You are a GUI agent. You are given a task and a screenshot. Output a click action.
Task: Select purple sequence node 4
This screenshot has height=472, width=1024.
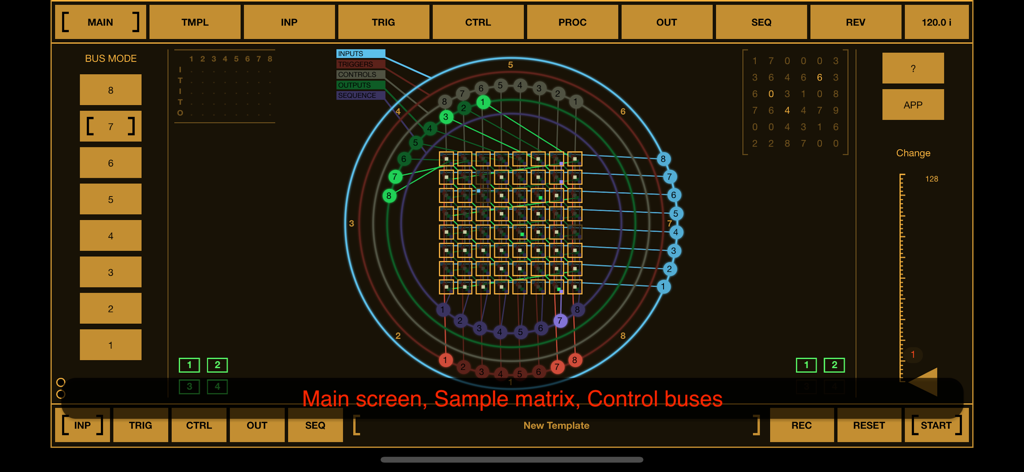click(500, 332)
